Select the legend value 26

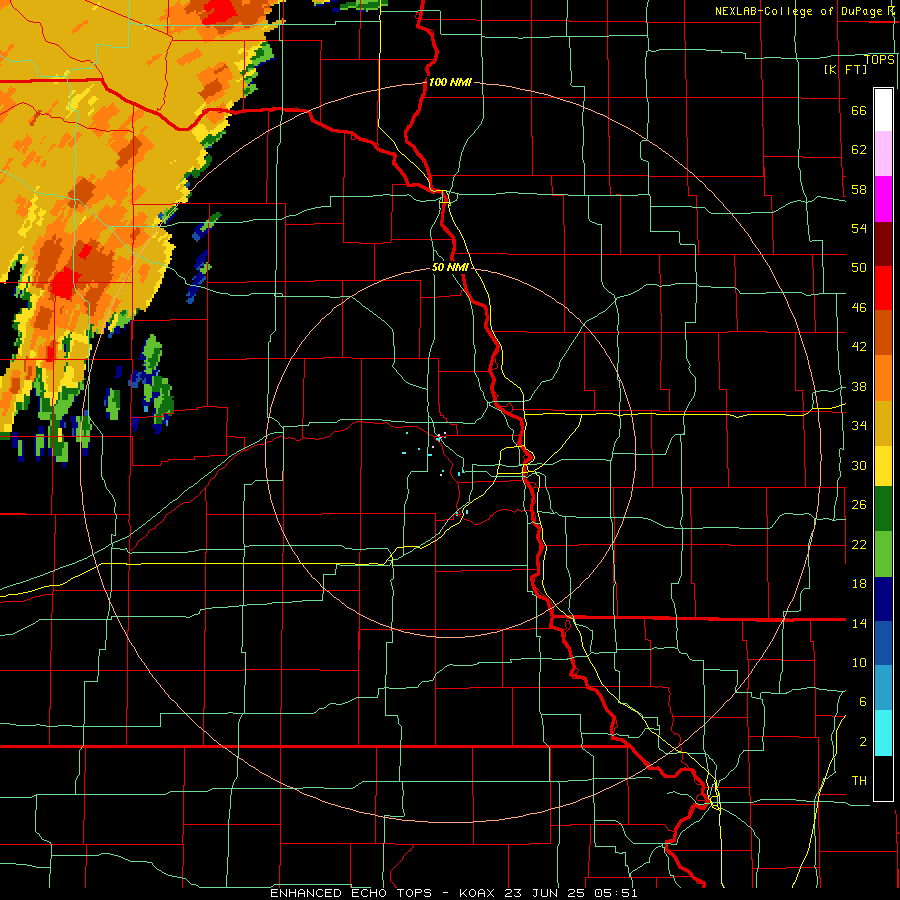click(x=859, y=505)
